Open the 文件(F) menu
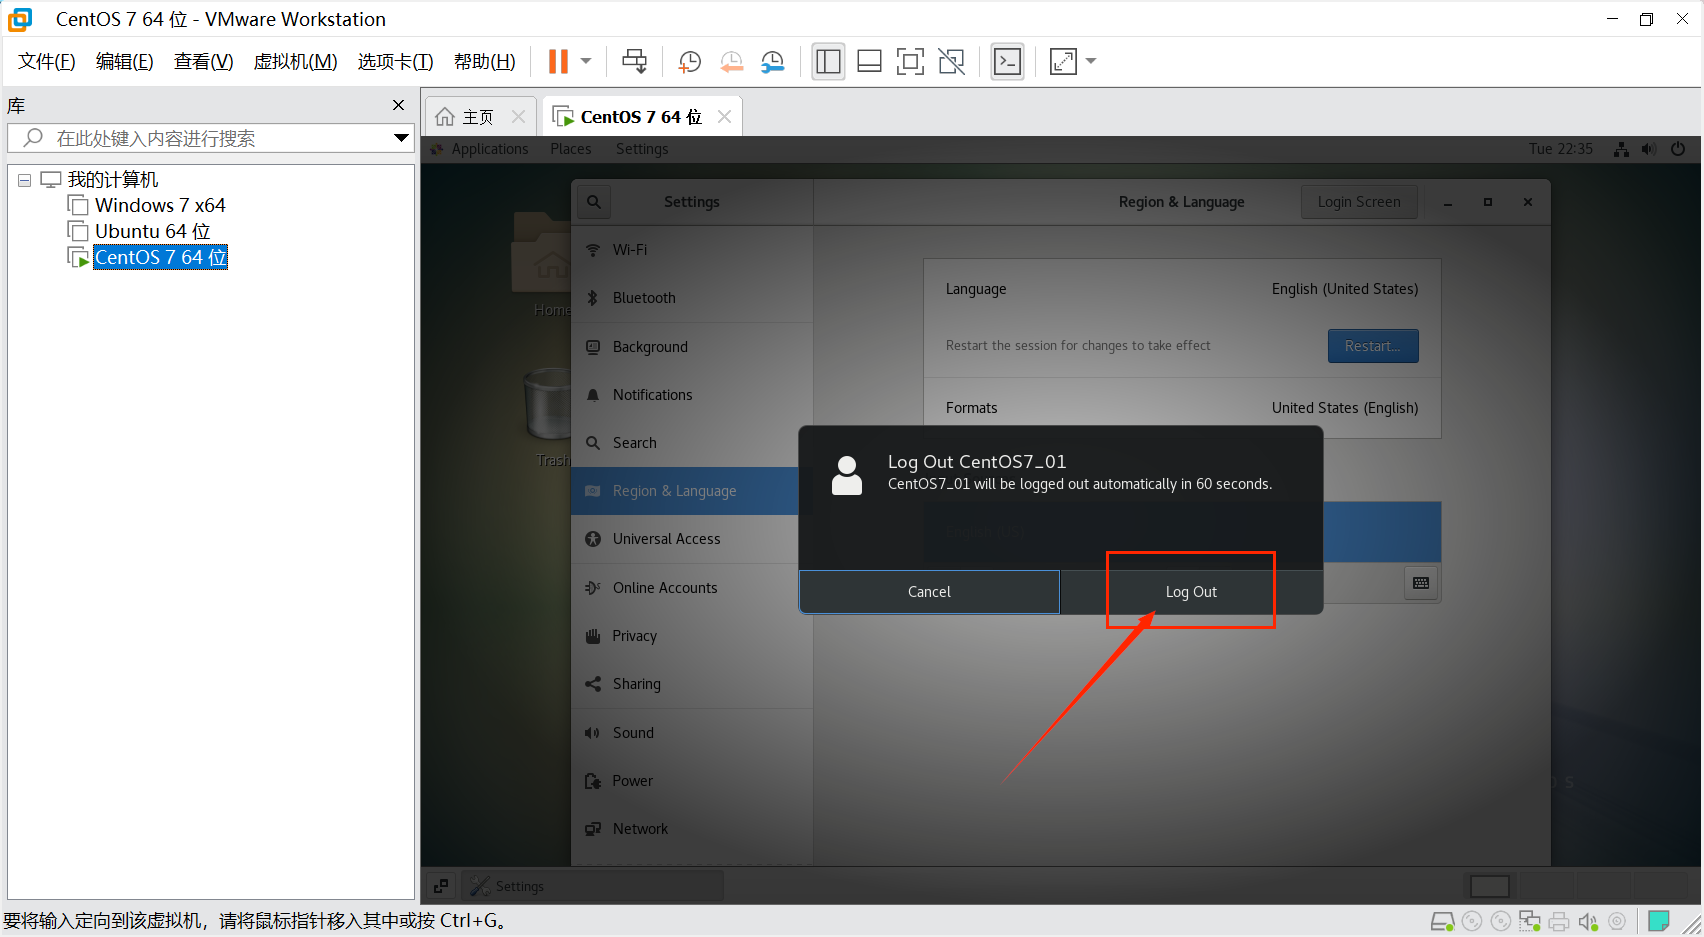1704x937 pixels. 47,62
